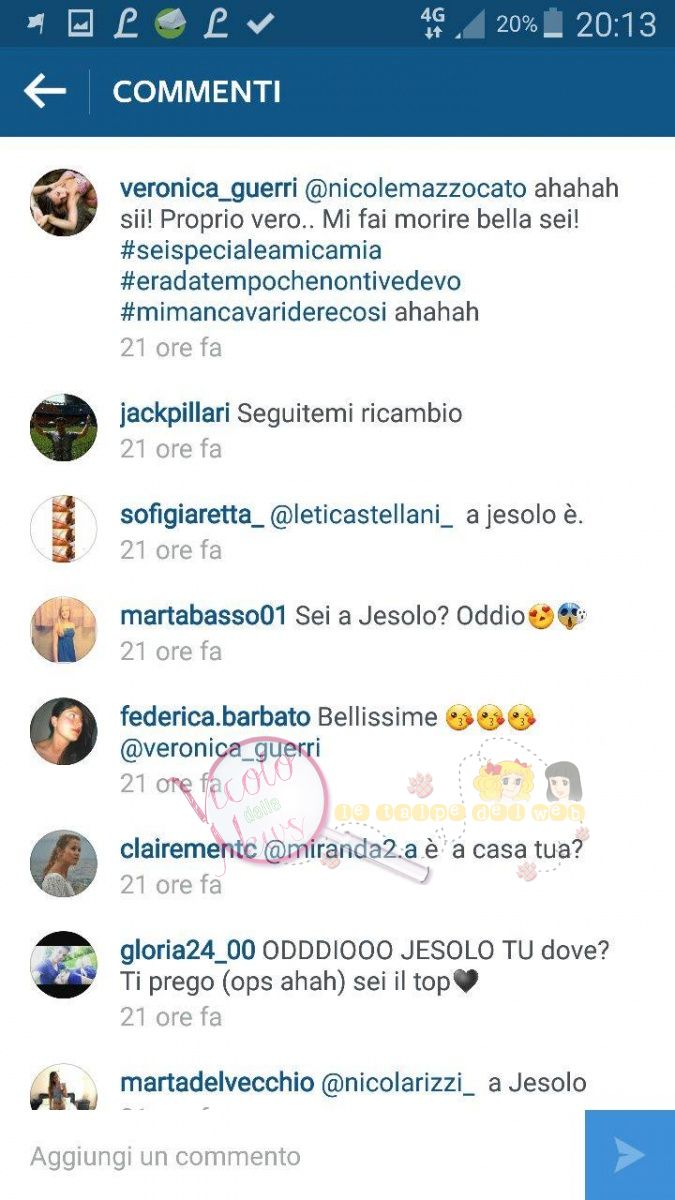This screenshot has height=1200, width=675.
Task: Open gloria24_00's avatar
Action: click(64, 965)
